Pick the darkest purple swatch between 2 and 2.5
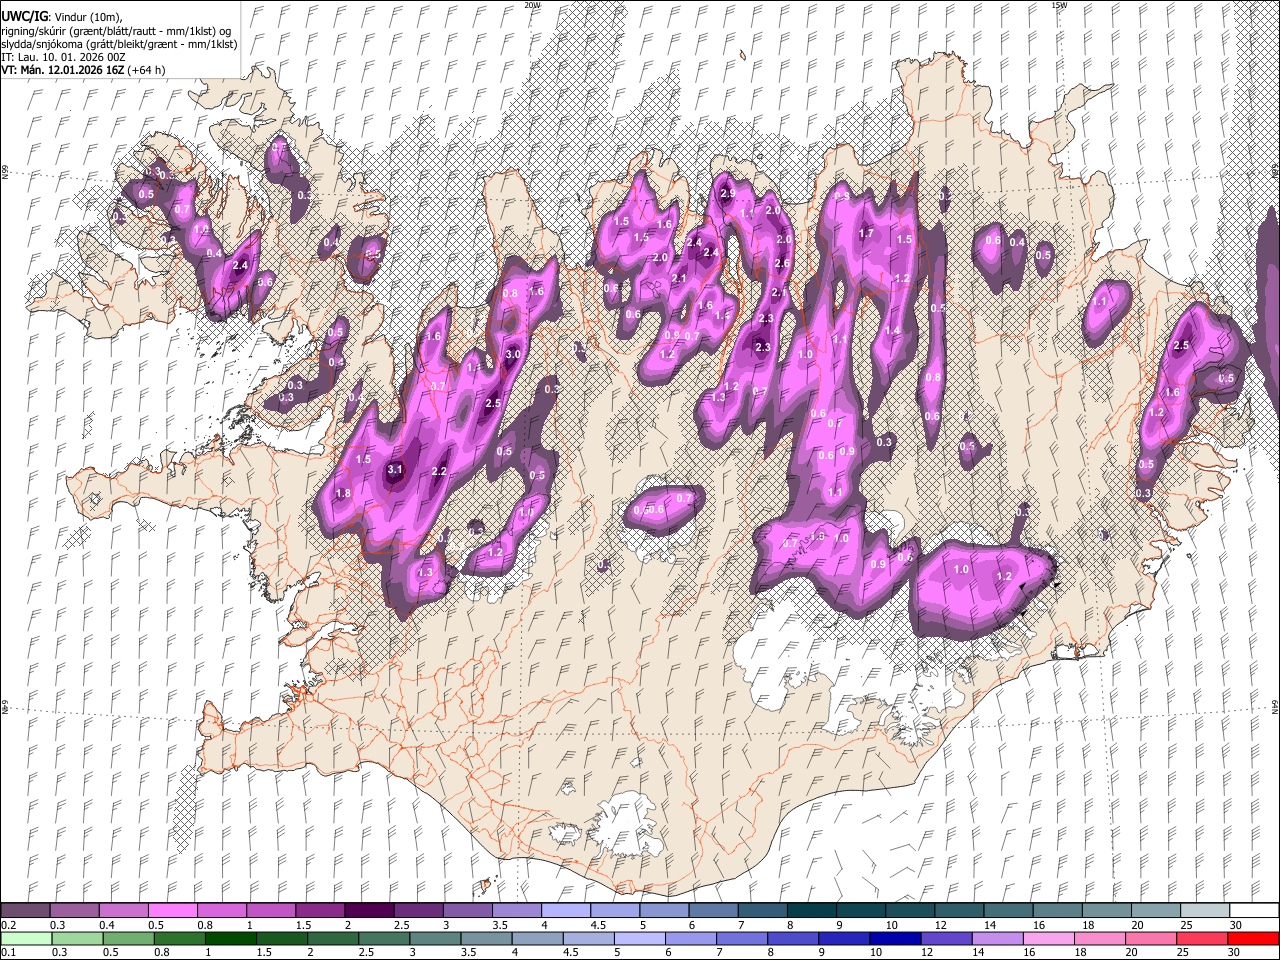Image resolution: width=1280 pixels, height=960 pixels. coord(369,911)
